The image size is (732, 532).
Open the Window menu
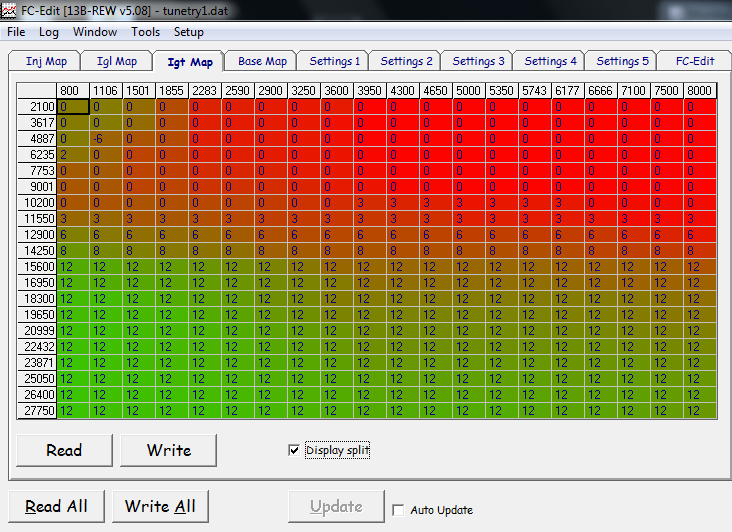click(95, 32)
